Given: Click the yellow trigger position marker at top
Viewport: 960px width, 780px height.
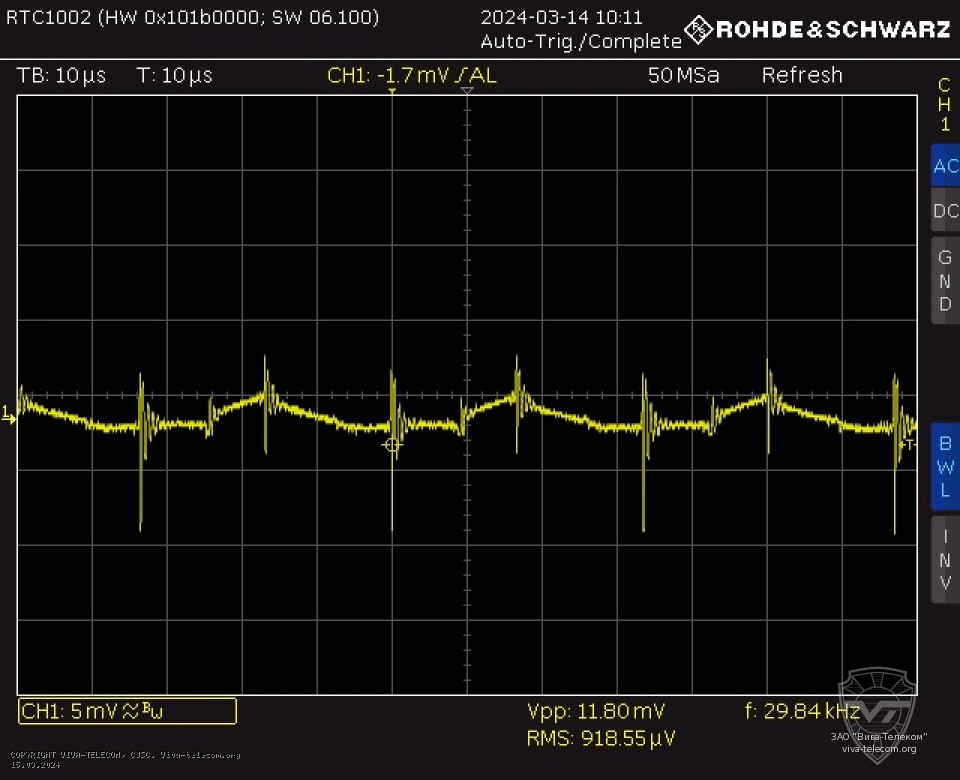Looking at the screenshot, I should click(x=392, y=92).
